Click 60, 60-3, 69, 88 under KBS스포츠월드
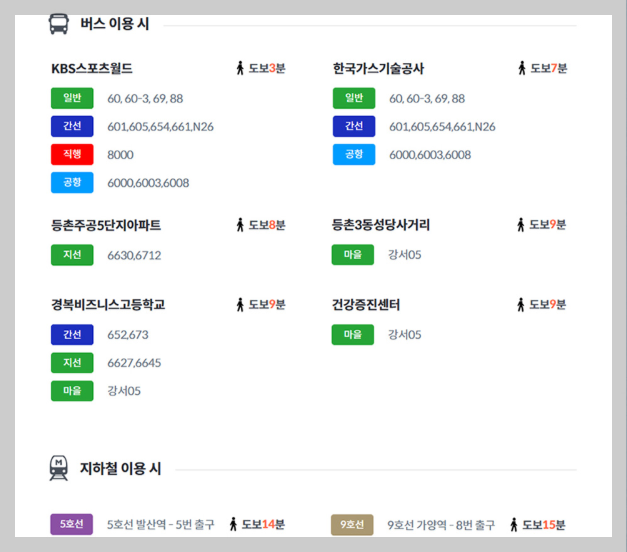Viewport: 627px width, 552px height. [x=145, y=98]
